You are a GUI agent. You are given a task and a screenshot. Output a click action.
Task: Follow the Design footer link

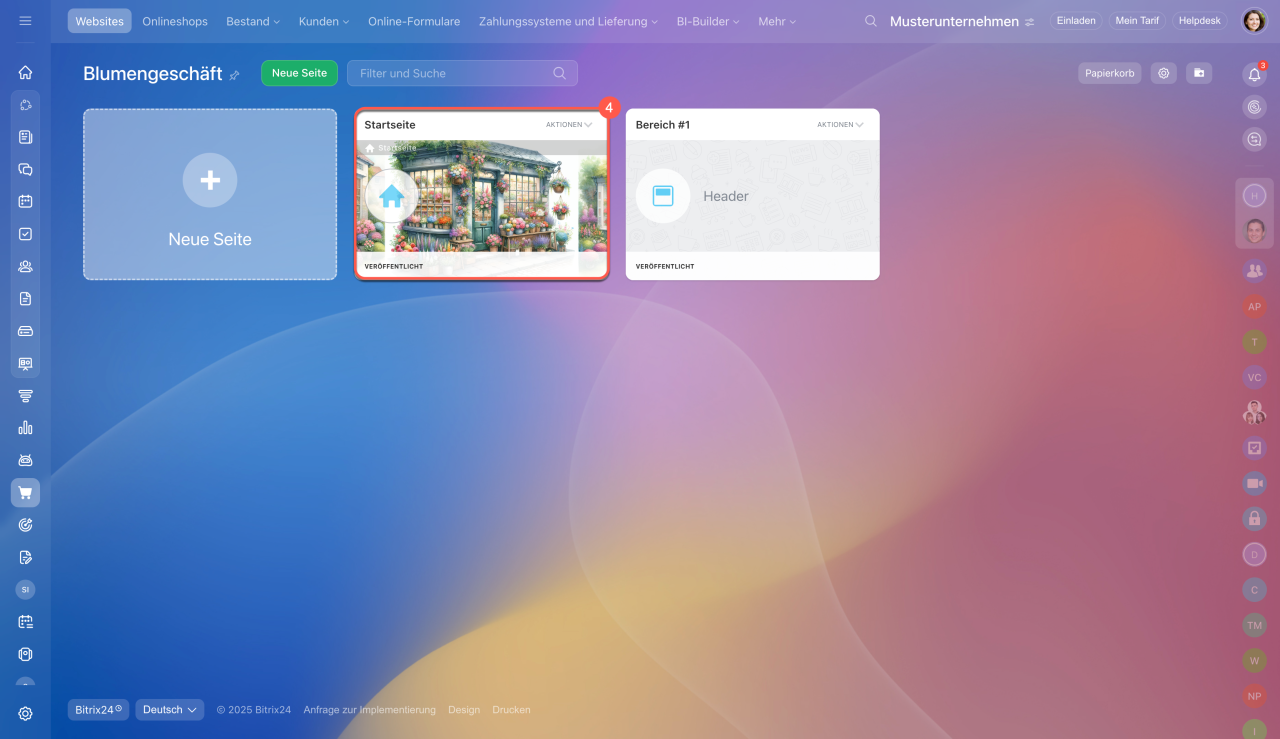464,710
